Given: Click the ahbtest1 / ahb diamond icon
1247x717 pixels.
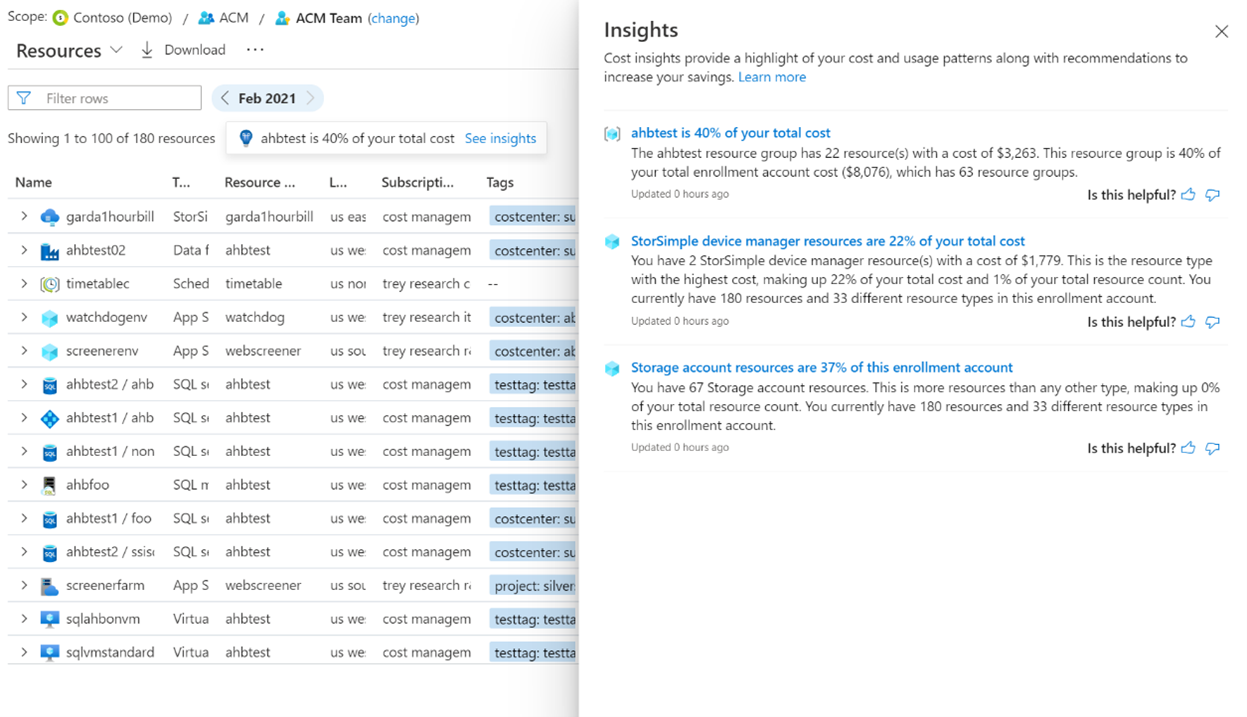Looking at the screenshot, I should (x=50, y=418).
